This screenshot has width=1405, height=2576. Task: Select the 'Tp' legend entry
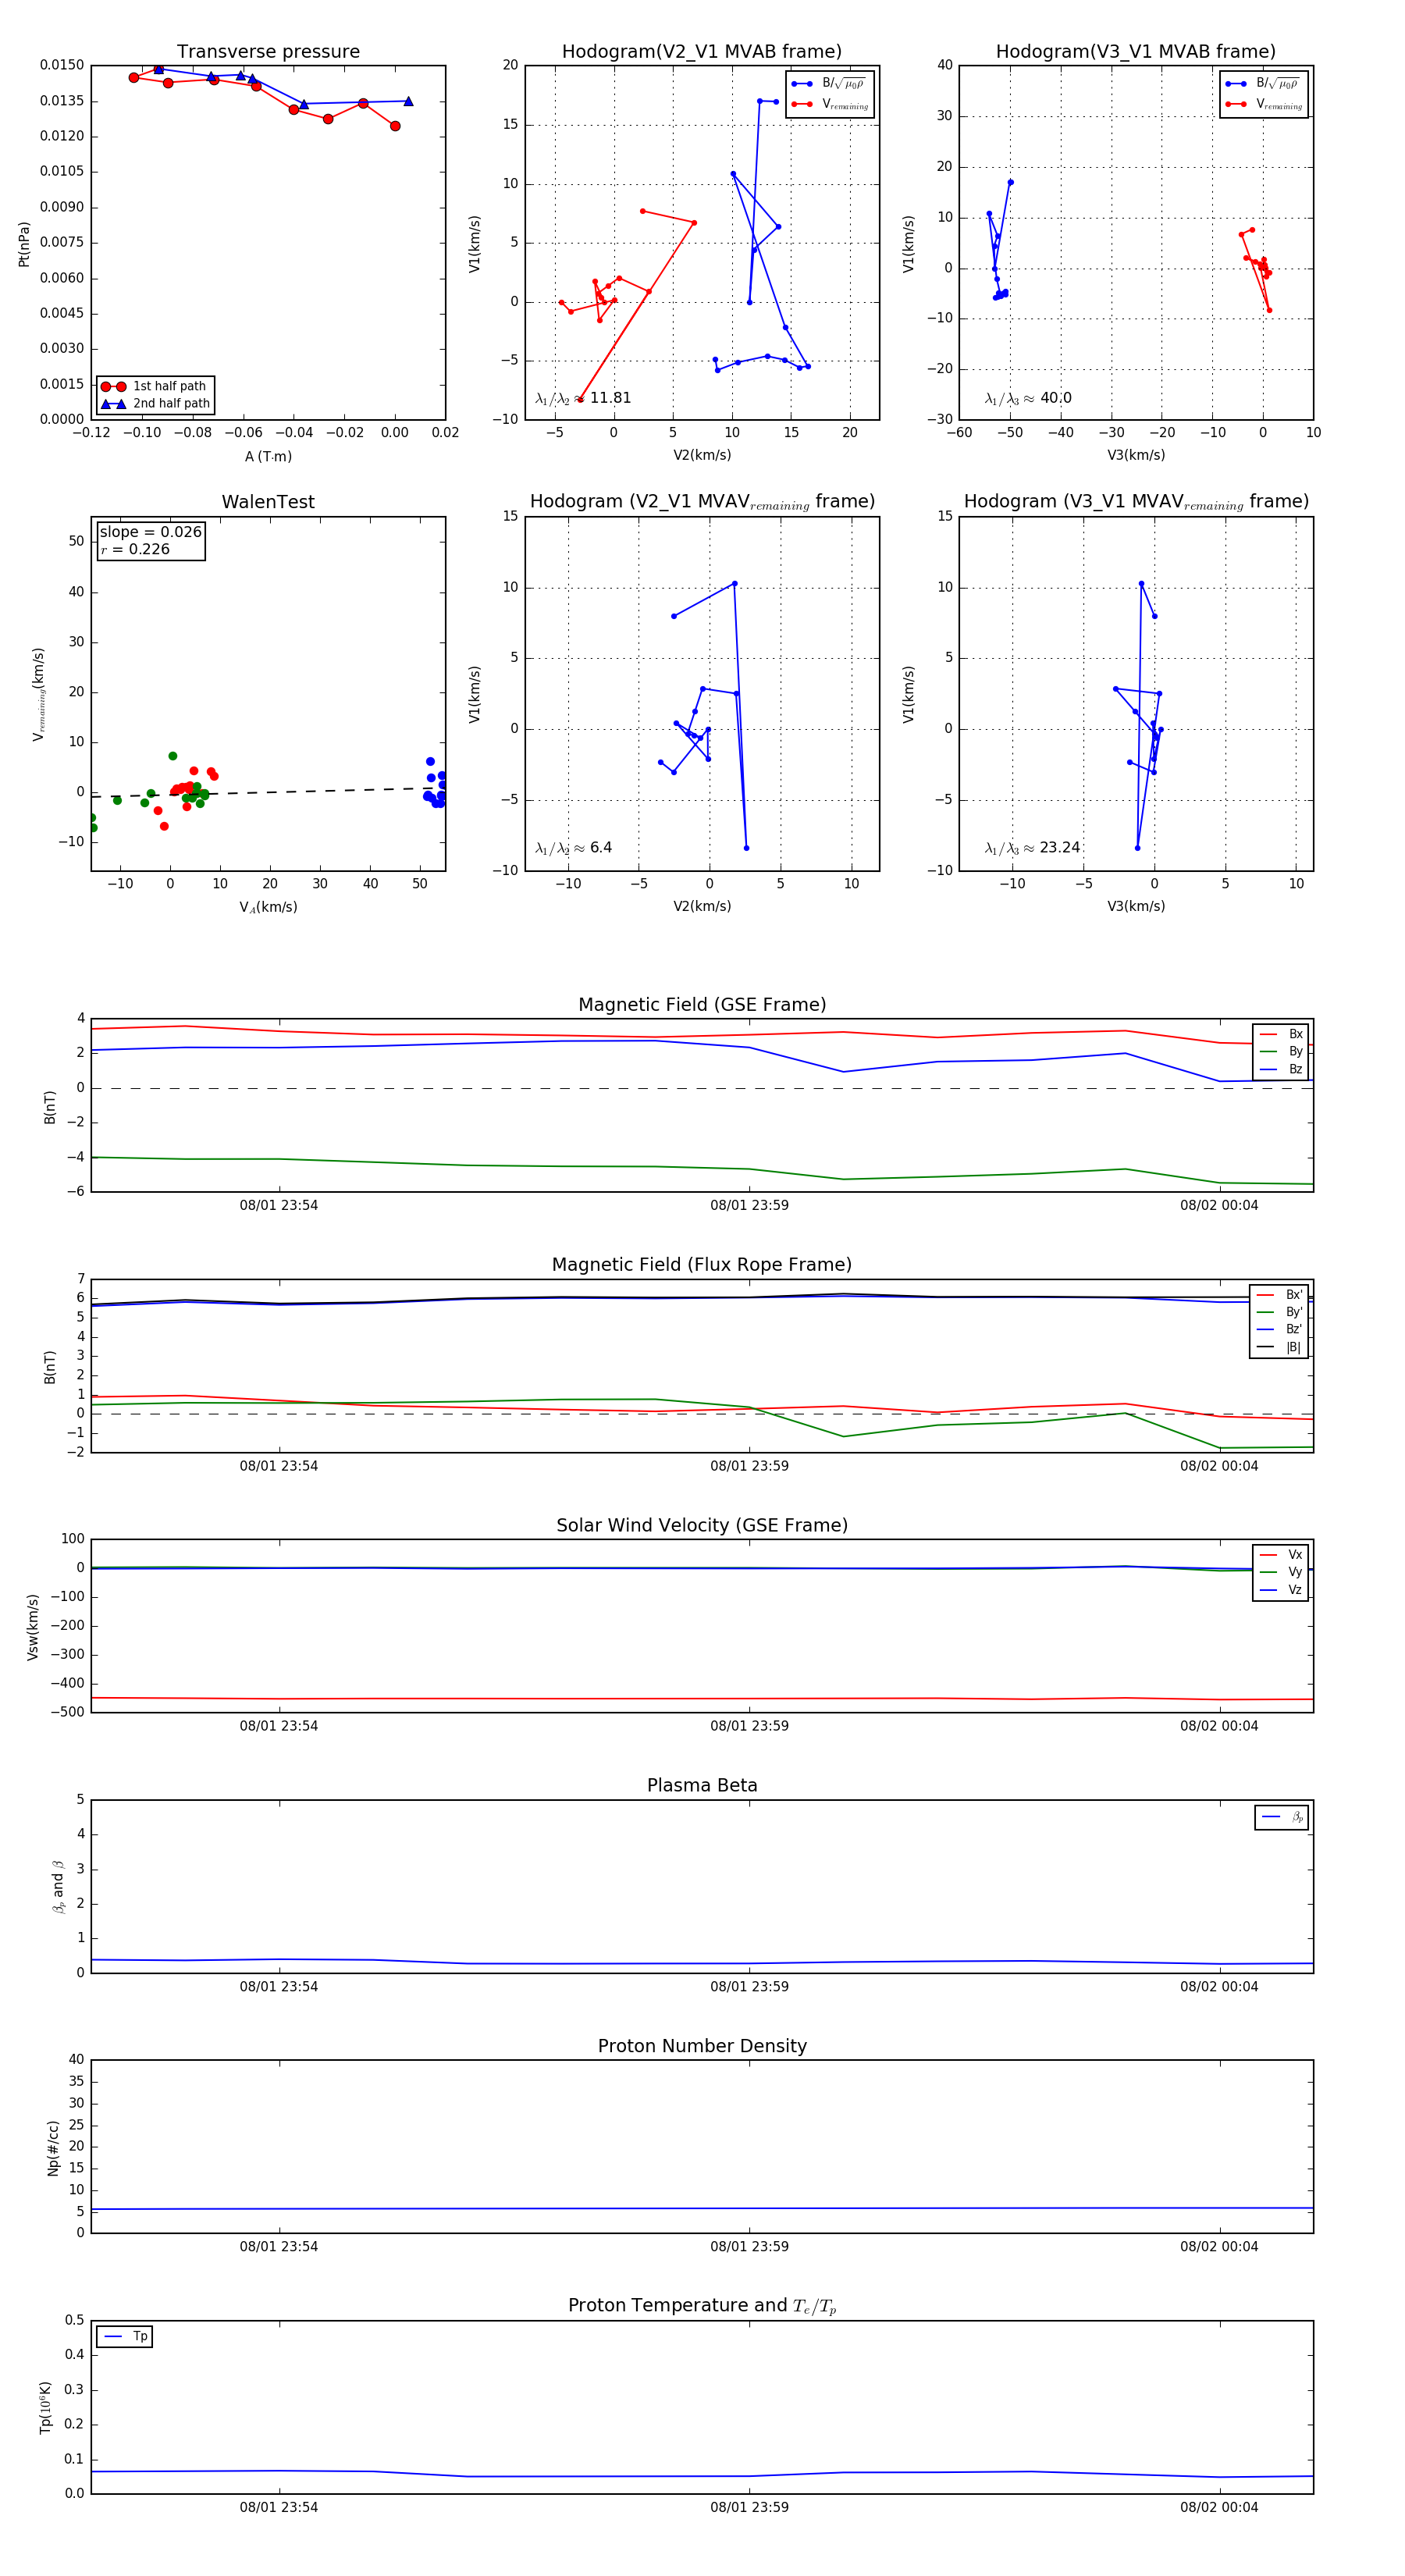(125, 2337)
